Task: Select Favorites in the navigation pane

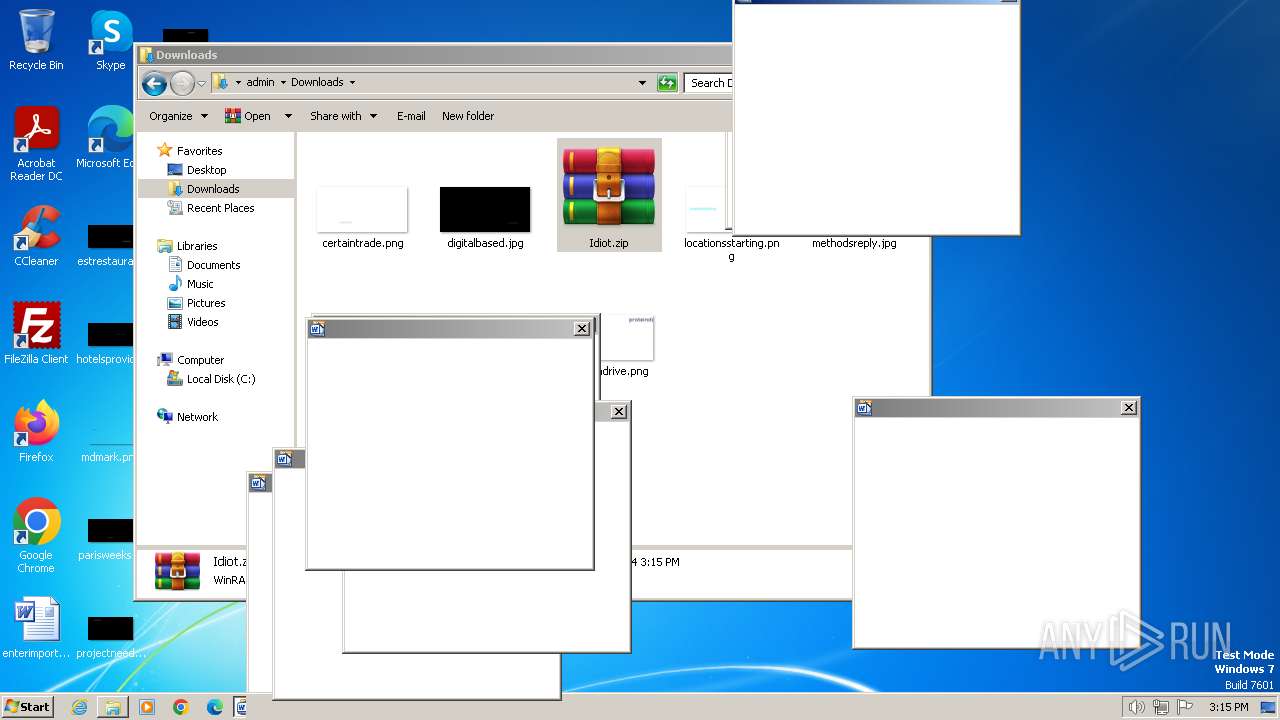Action: 199,151
